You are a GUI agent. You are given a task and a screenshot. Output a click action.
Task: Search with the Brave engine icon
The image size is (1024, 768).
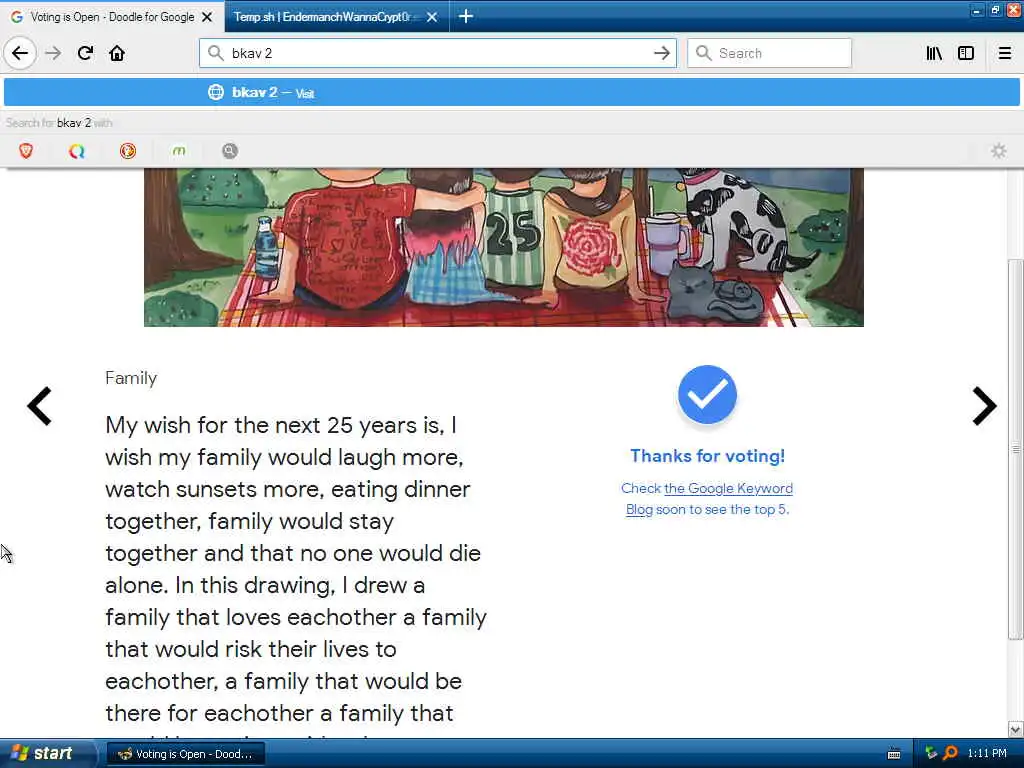(26, 151)
